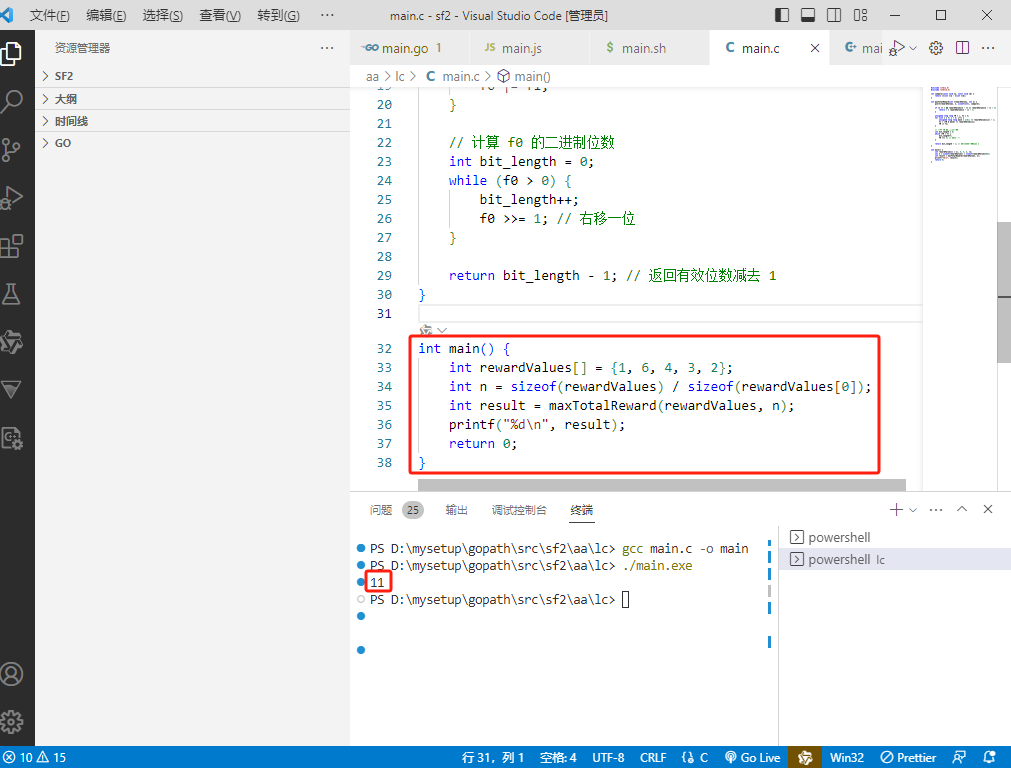Open the 调试控制台 debug console tab

coord(519,510)
